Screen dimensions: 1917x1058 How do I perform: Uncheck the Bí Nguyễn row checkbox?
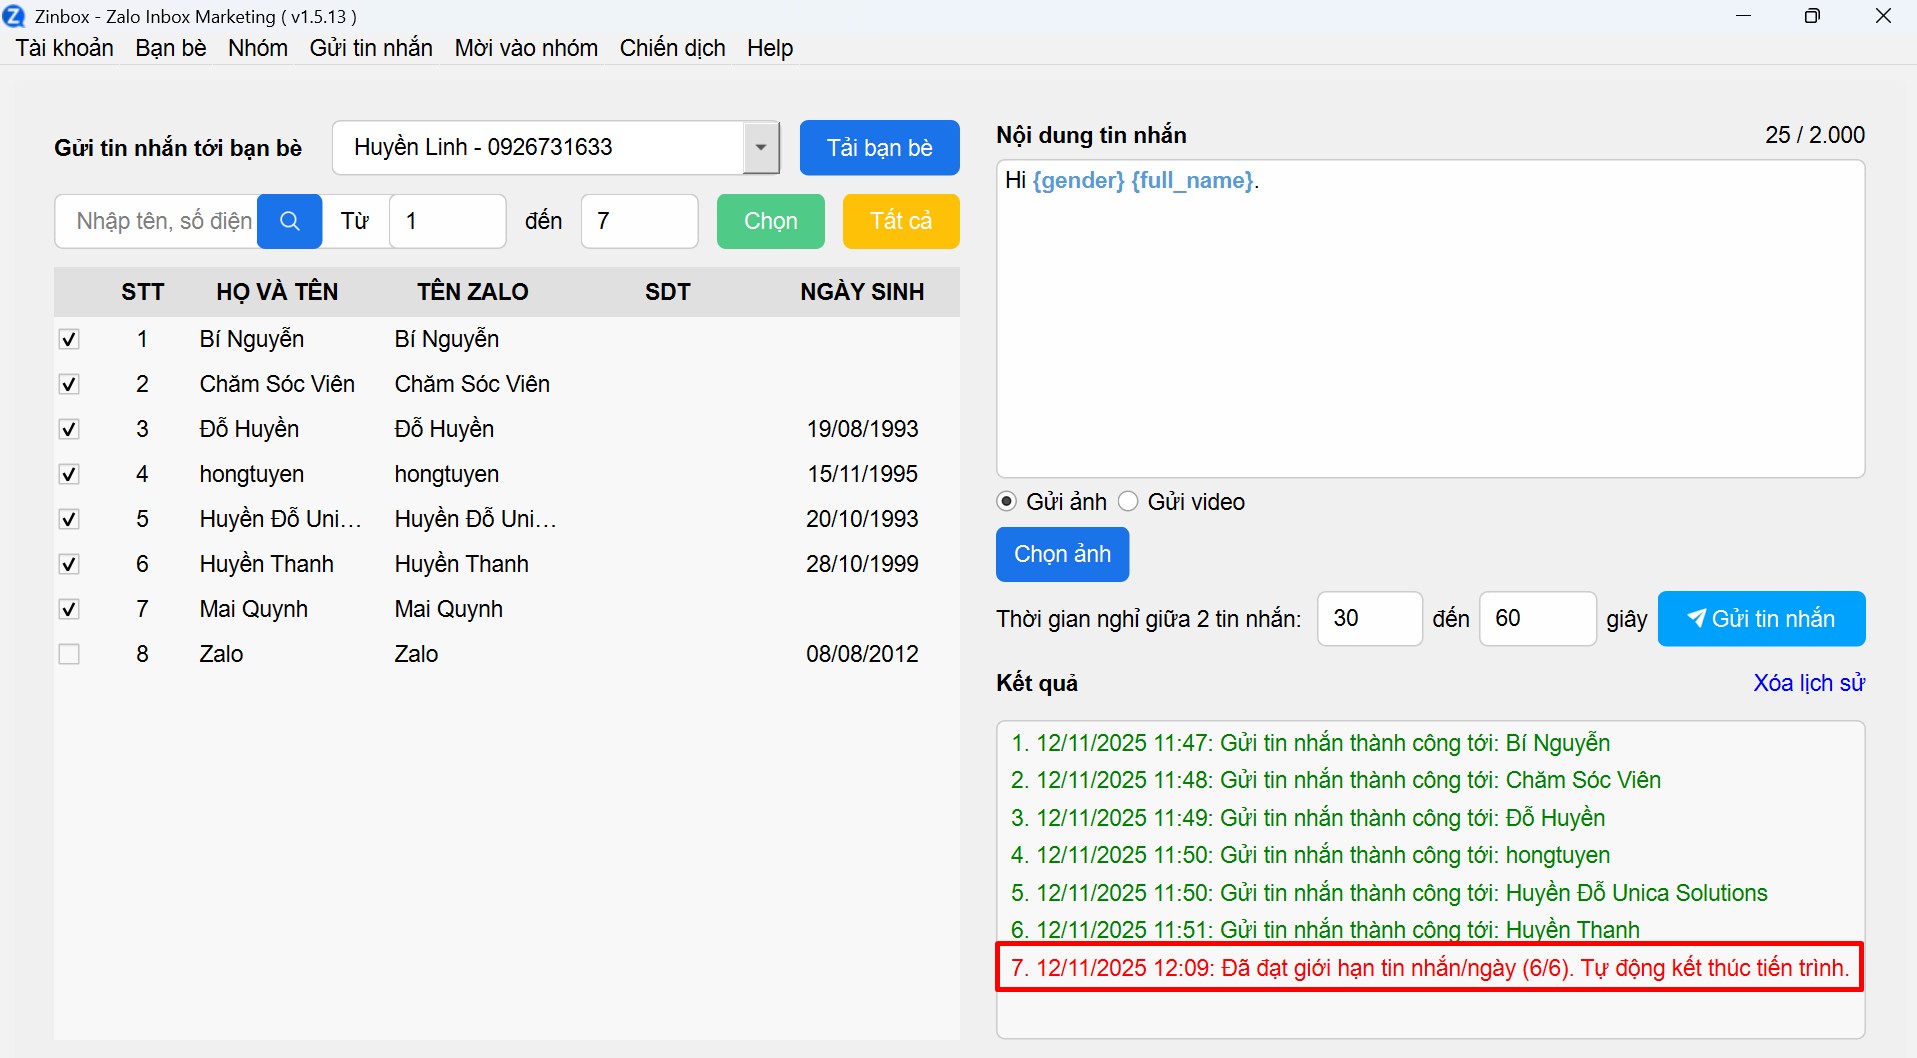69,339
